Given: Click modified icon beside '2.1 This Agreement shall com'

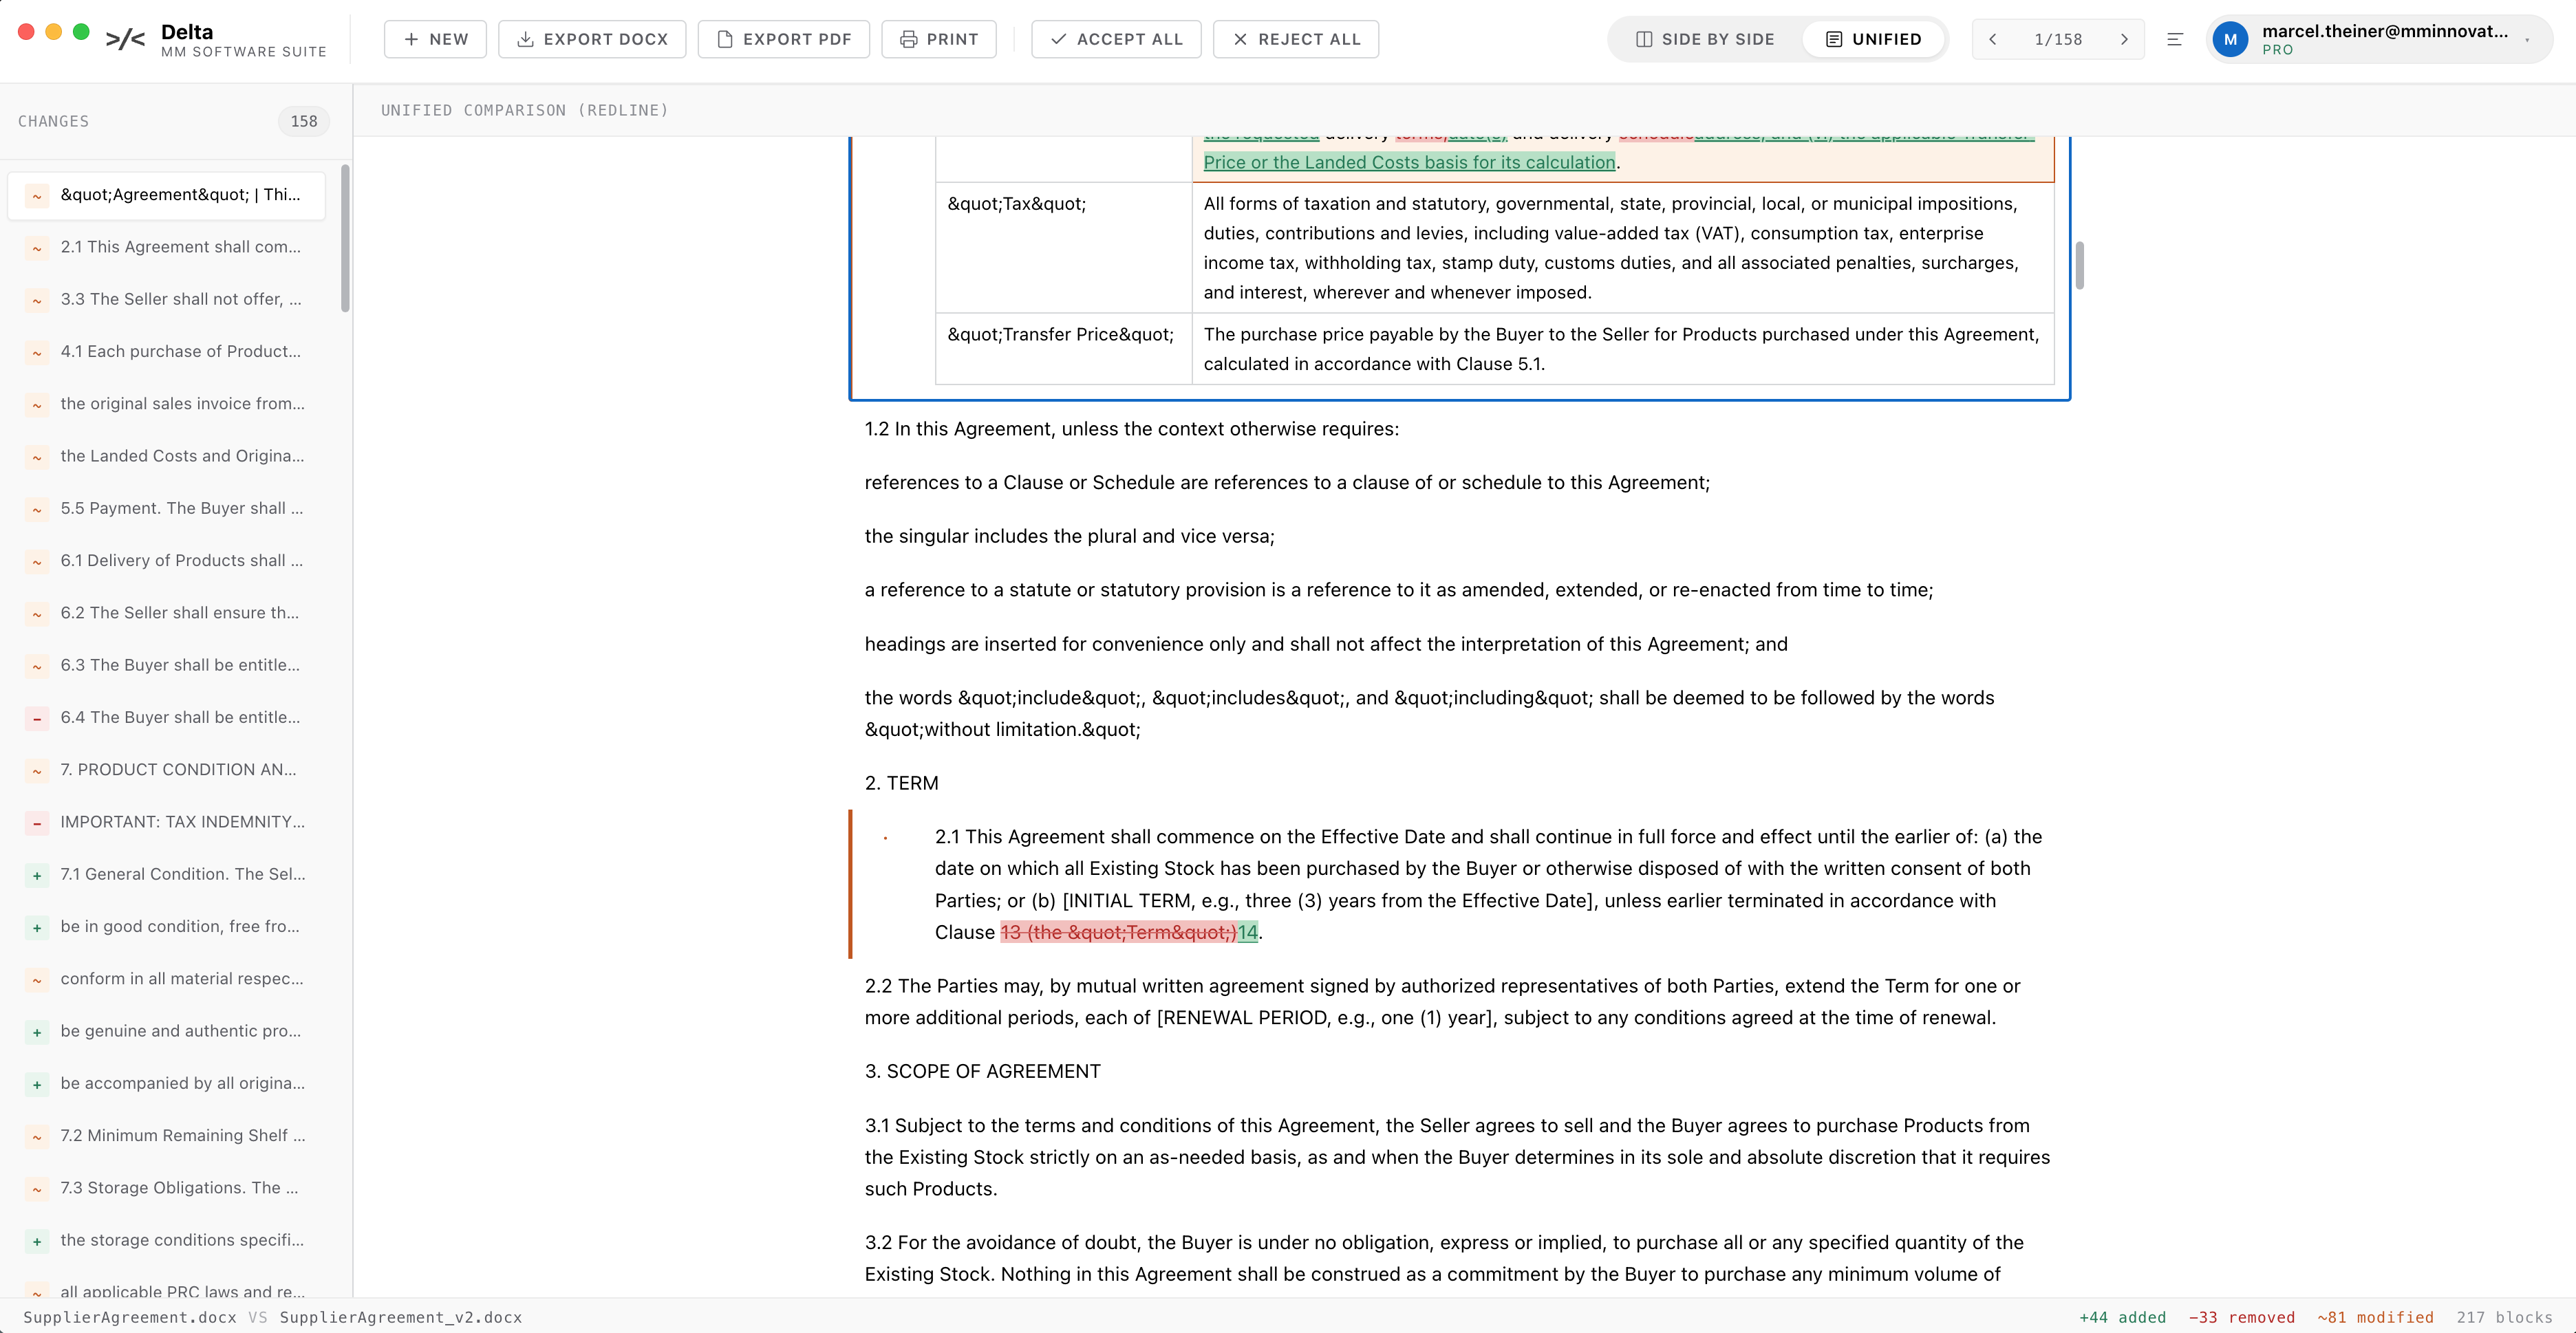Looking at the screenshot, I should pyautogui.click(x=37, y=248).
